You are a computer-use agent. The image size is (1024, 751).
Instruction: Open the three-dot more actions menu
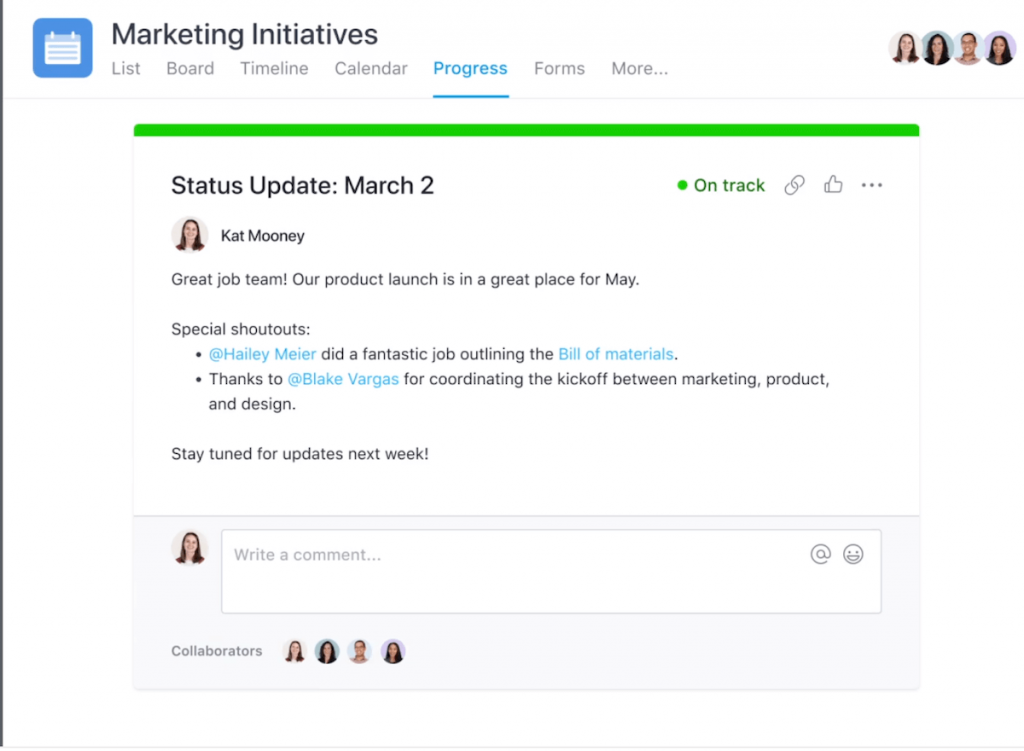pyautogui.click(x=872, y=185)
